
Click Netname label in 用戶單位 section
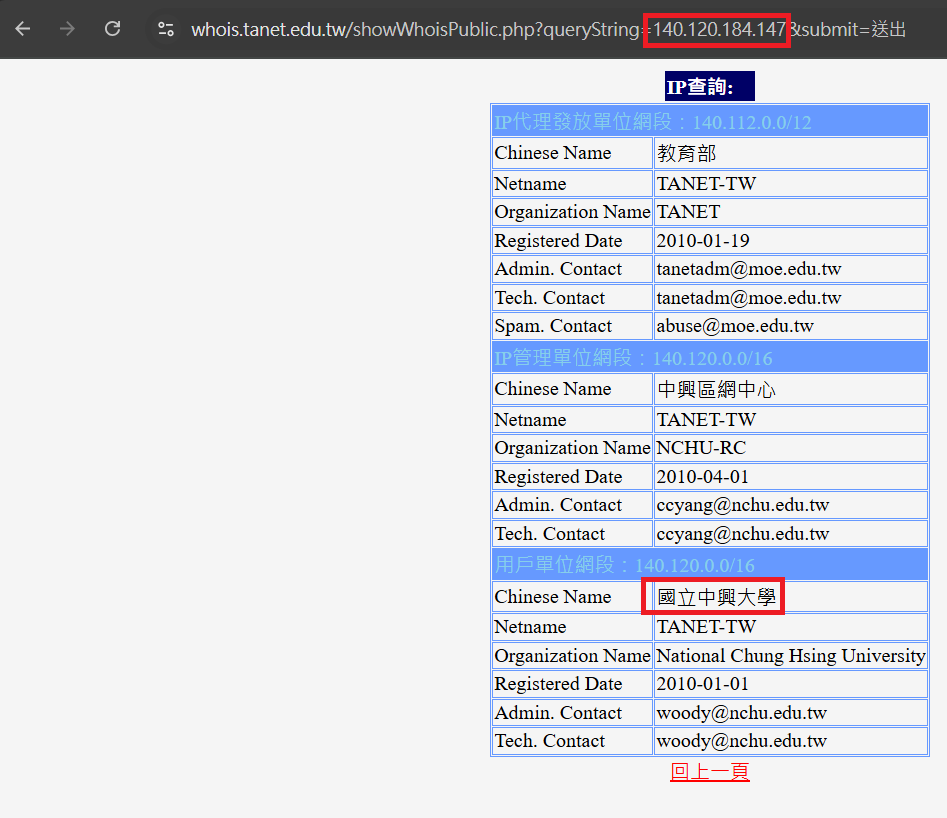point(573,626)
